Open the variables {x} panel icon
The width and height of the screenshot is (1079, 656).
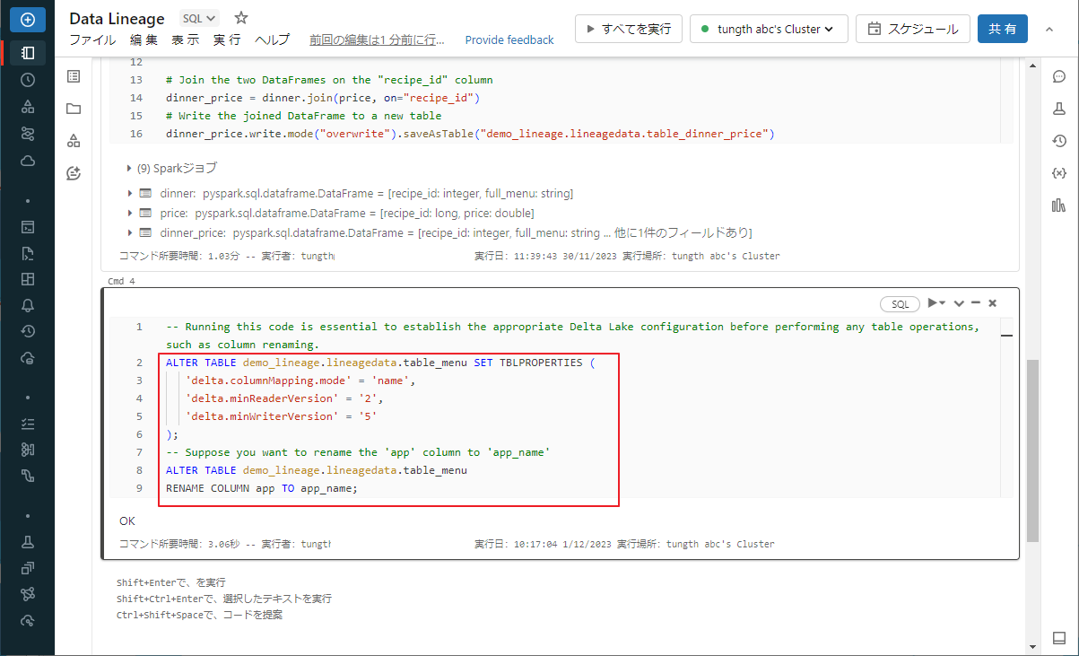tap(1059, 173)
